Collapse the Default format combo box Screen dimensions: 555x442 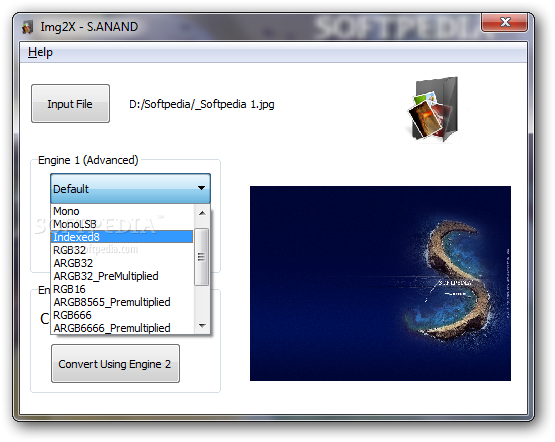(x=130, y=188)
